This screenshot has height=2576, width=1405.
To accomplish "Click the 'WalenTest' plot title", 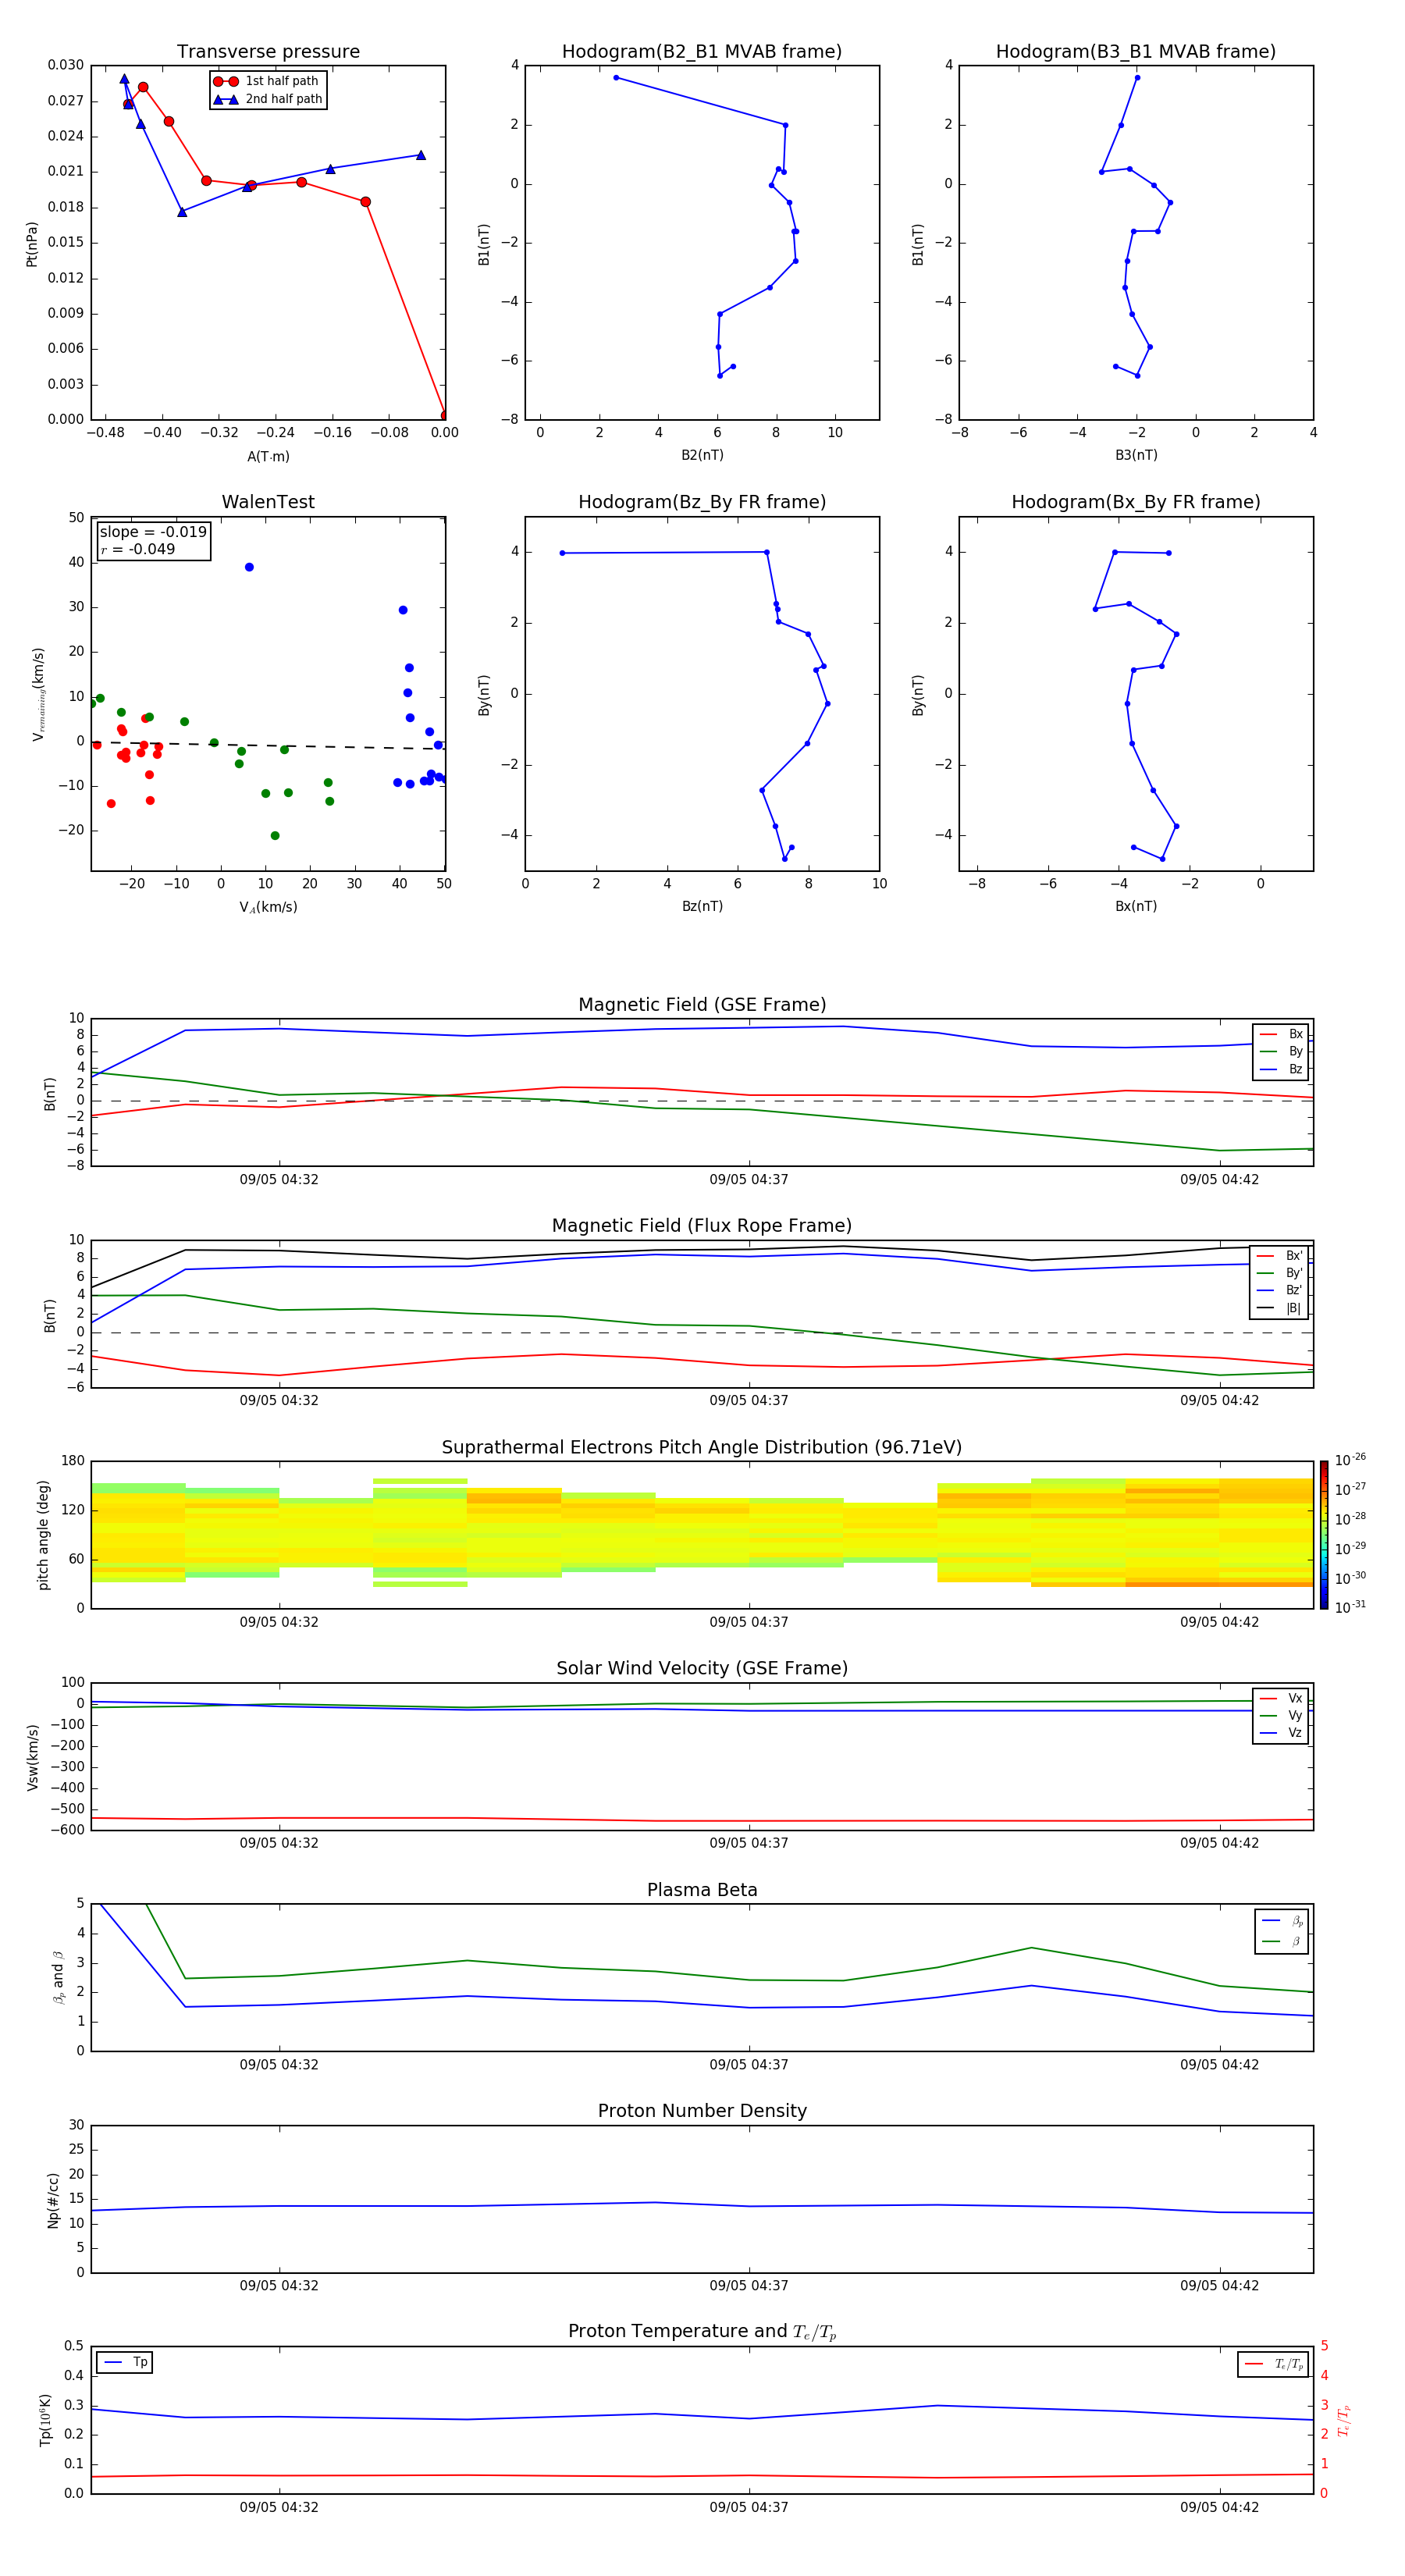I will (x=268, y=502).
